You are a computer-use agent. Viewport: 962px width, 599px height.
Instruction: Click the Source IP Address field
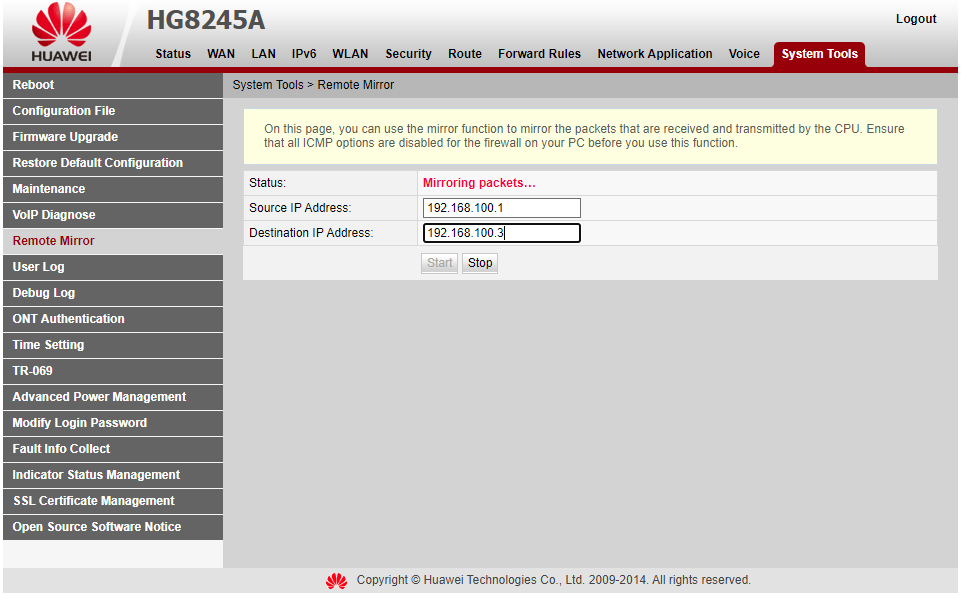pyautogui.click(x=501, y=208)
